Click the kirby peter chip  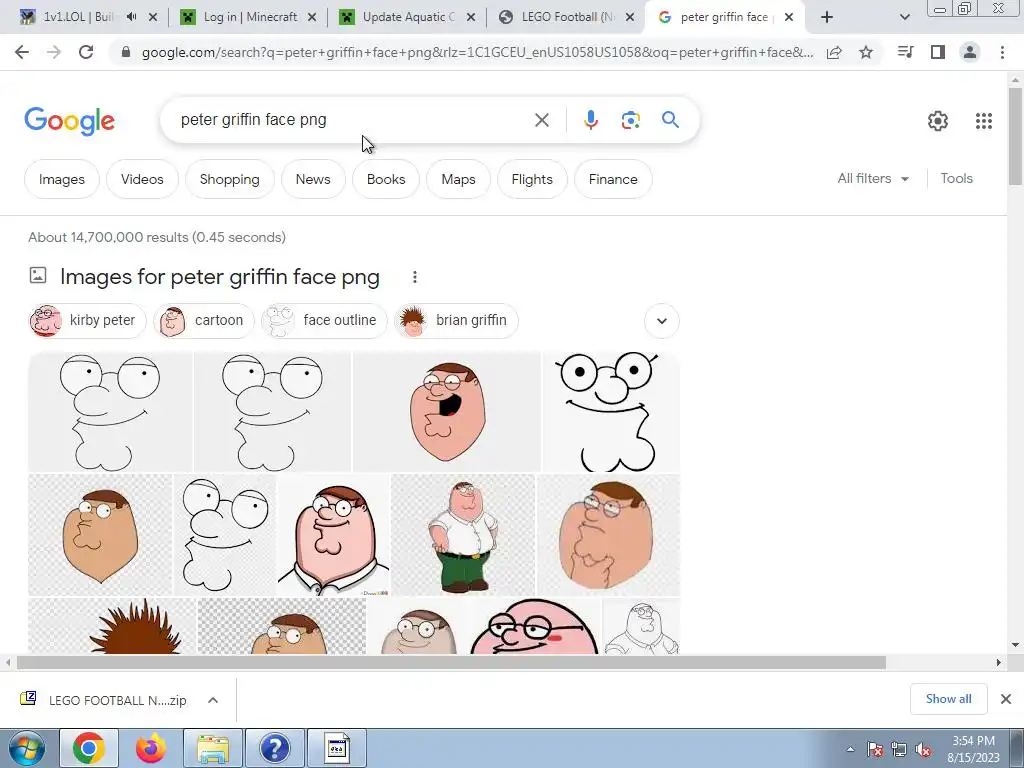coord(88,321)
